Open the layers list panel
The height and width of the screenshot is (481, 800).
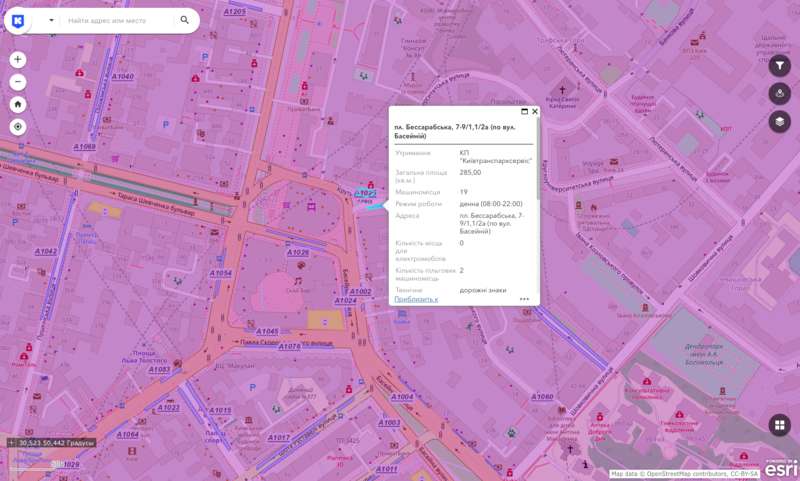tap(780, 121)
